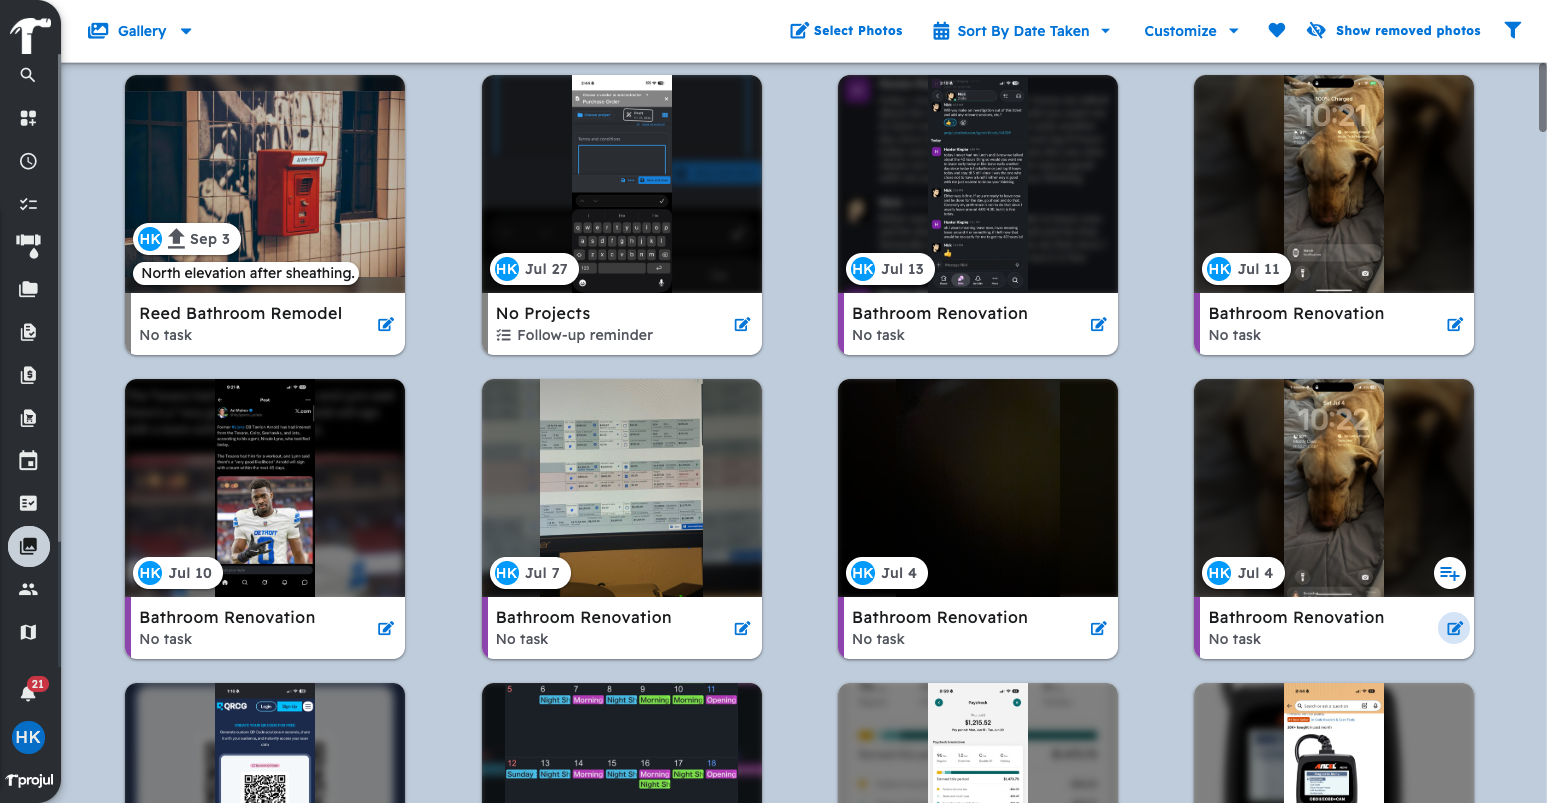Viewport: 1547px width, 803px height.
Task: Click the Projul hammer logo
Action: (x=29, y=35)
